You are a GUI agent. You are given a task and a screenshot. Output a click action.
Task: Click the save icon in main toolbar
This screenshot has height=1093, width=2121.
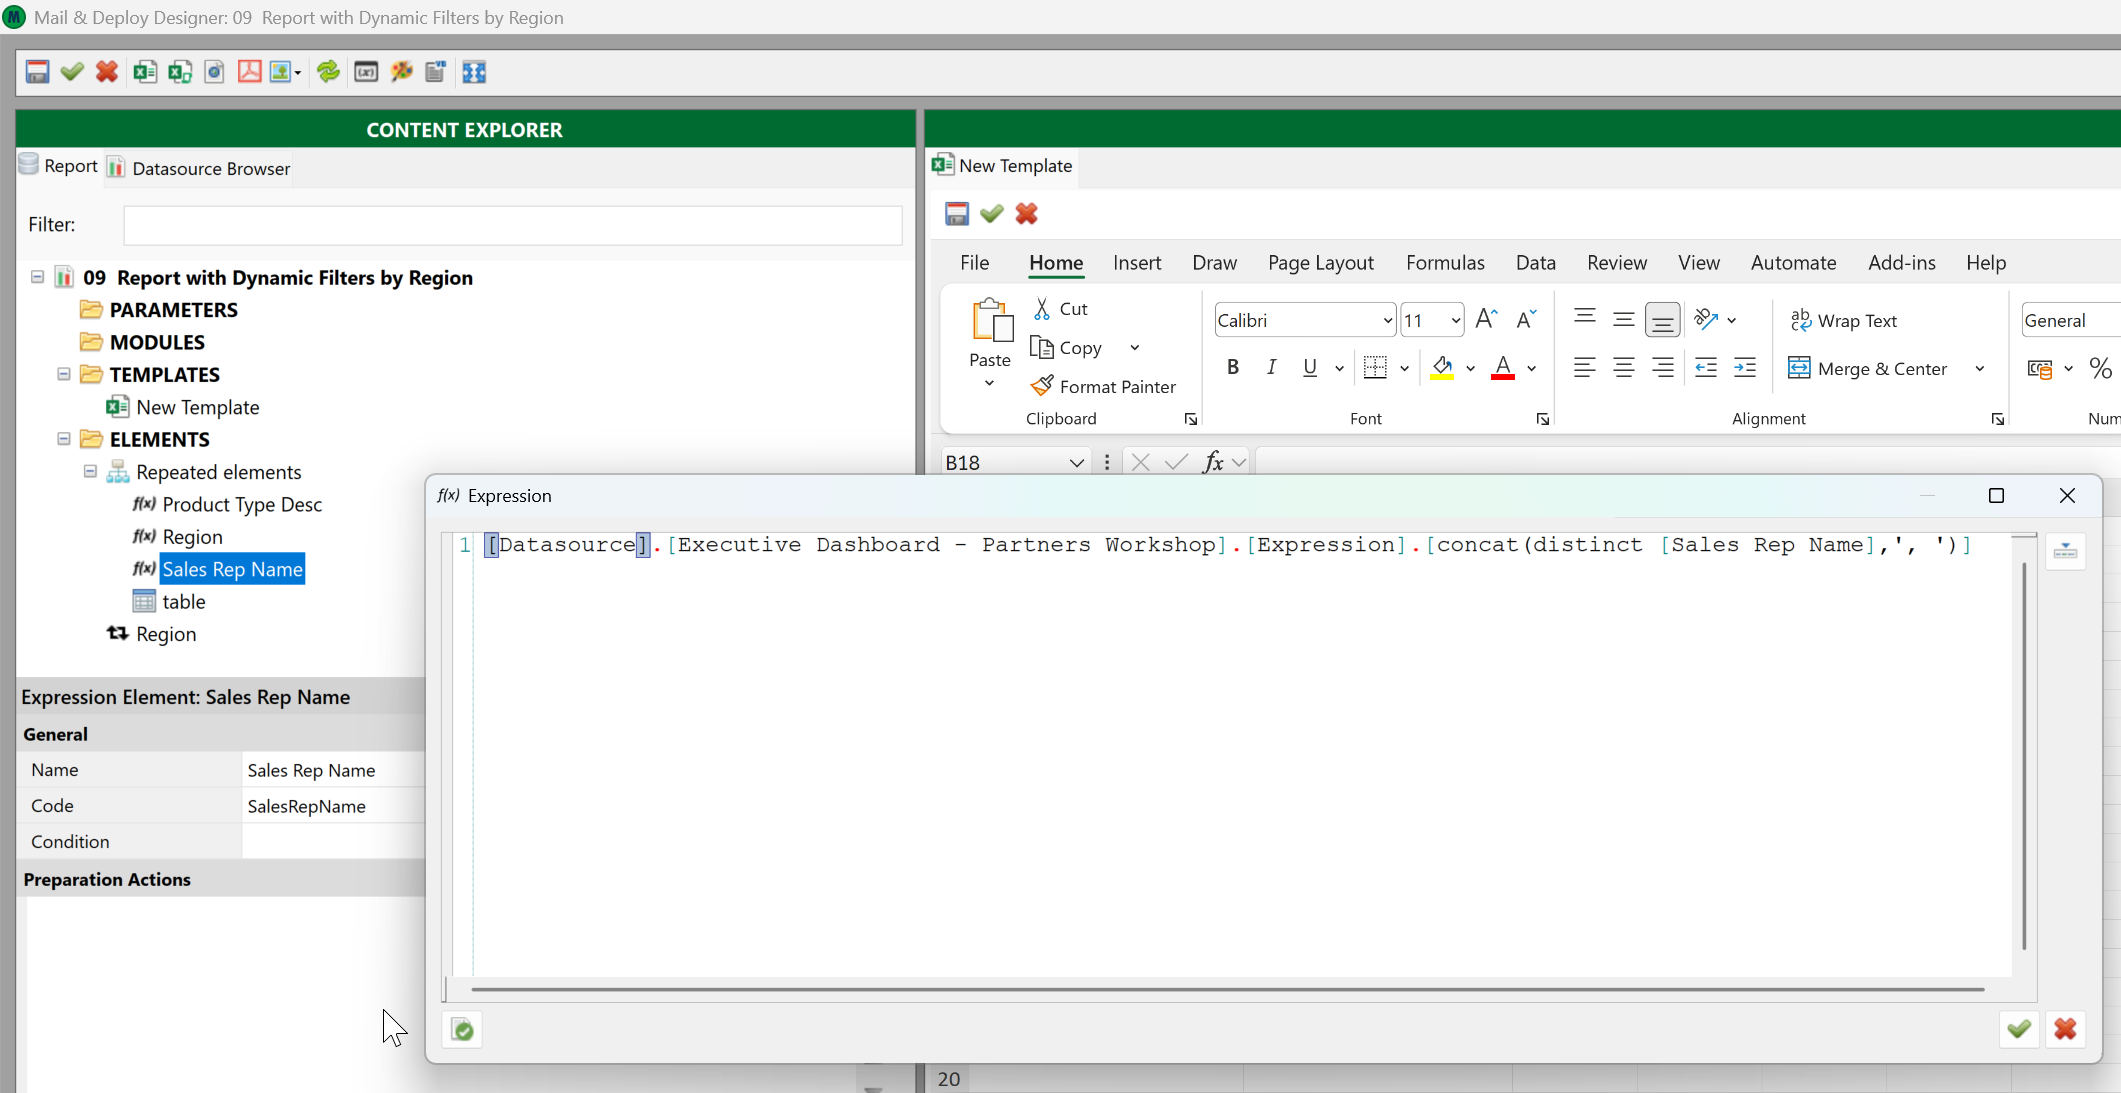[37, 72]
